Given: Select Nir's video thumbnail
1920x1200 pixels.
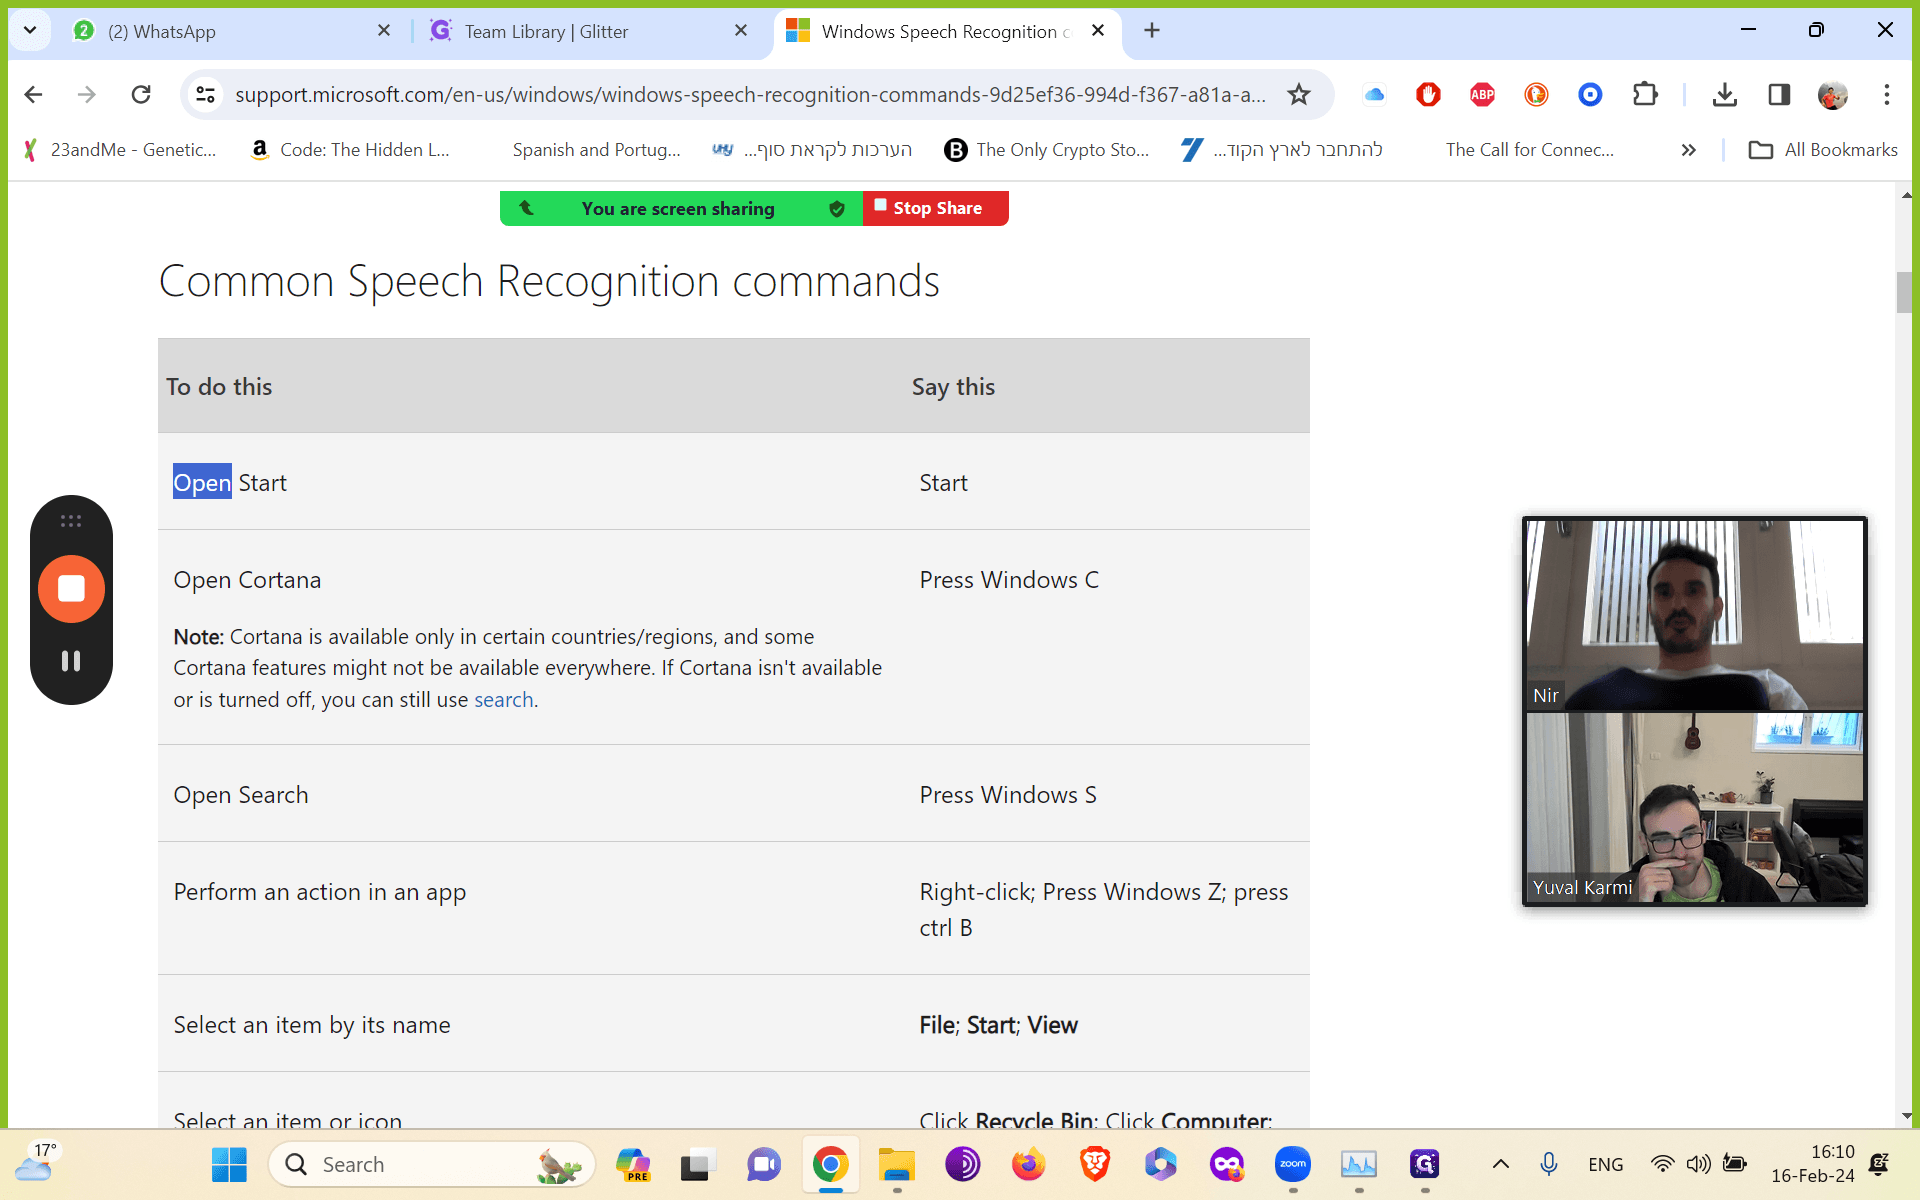Looking at the screenshot, I should tap(1694, 614).
